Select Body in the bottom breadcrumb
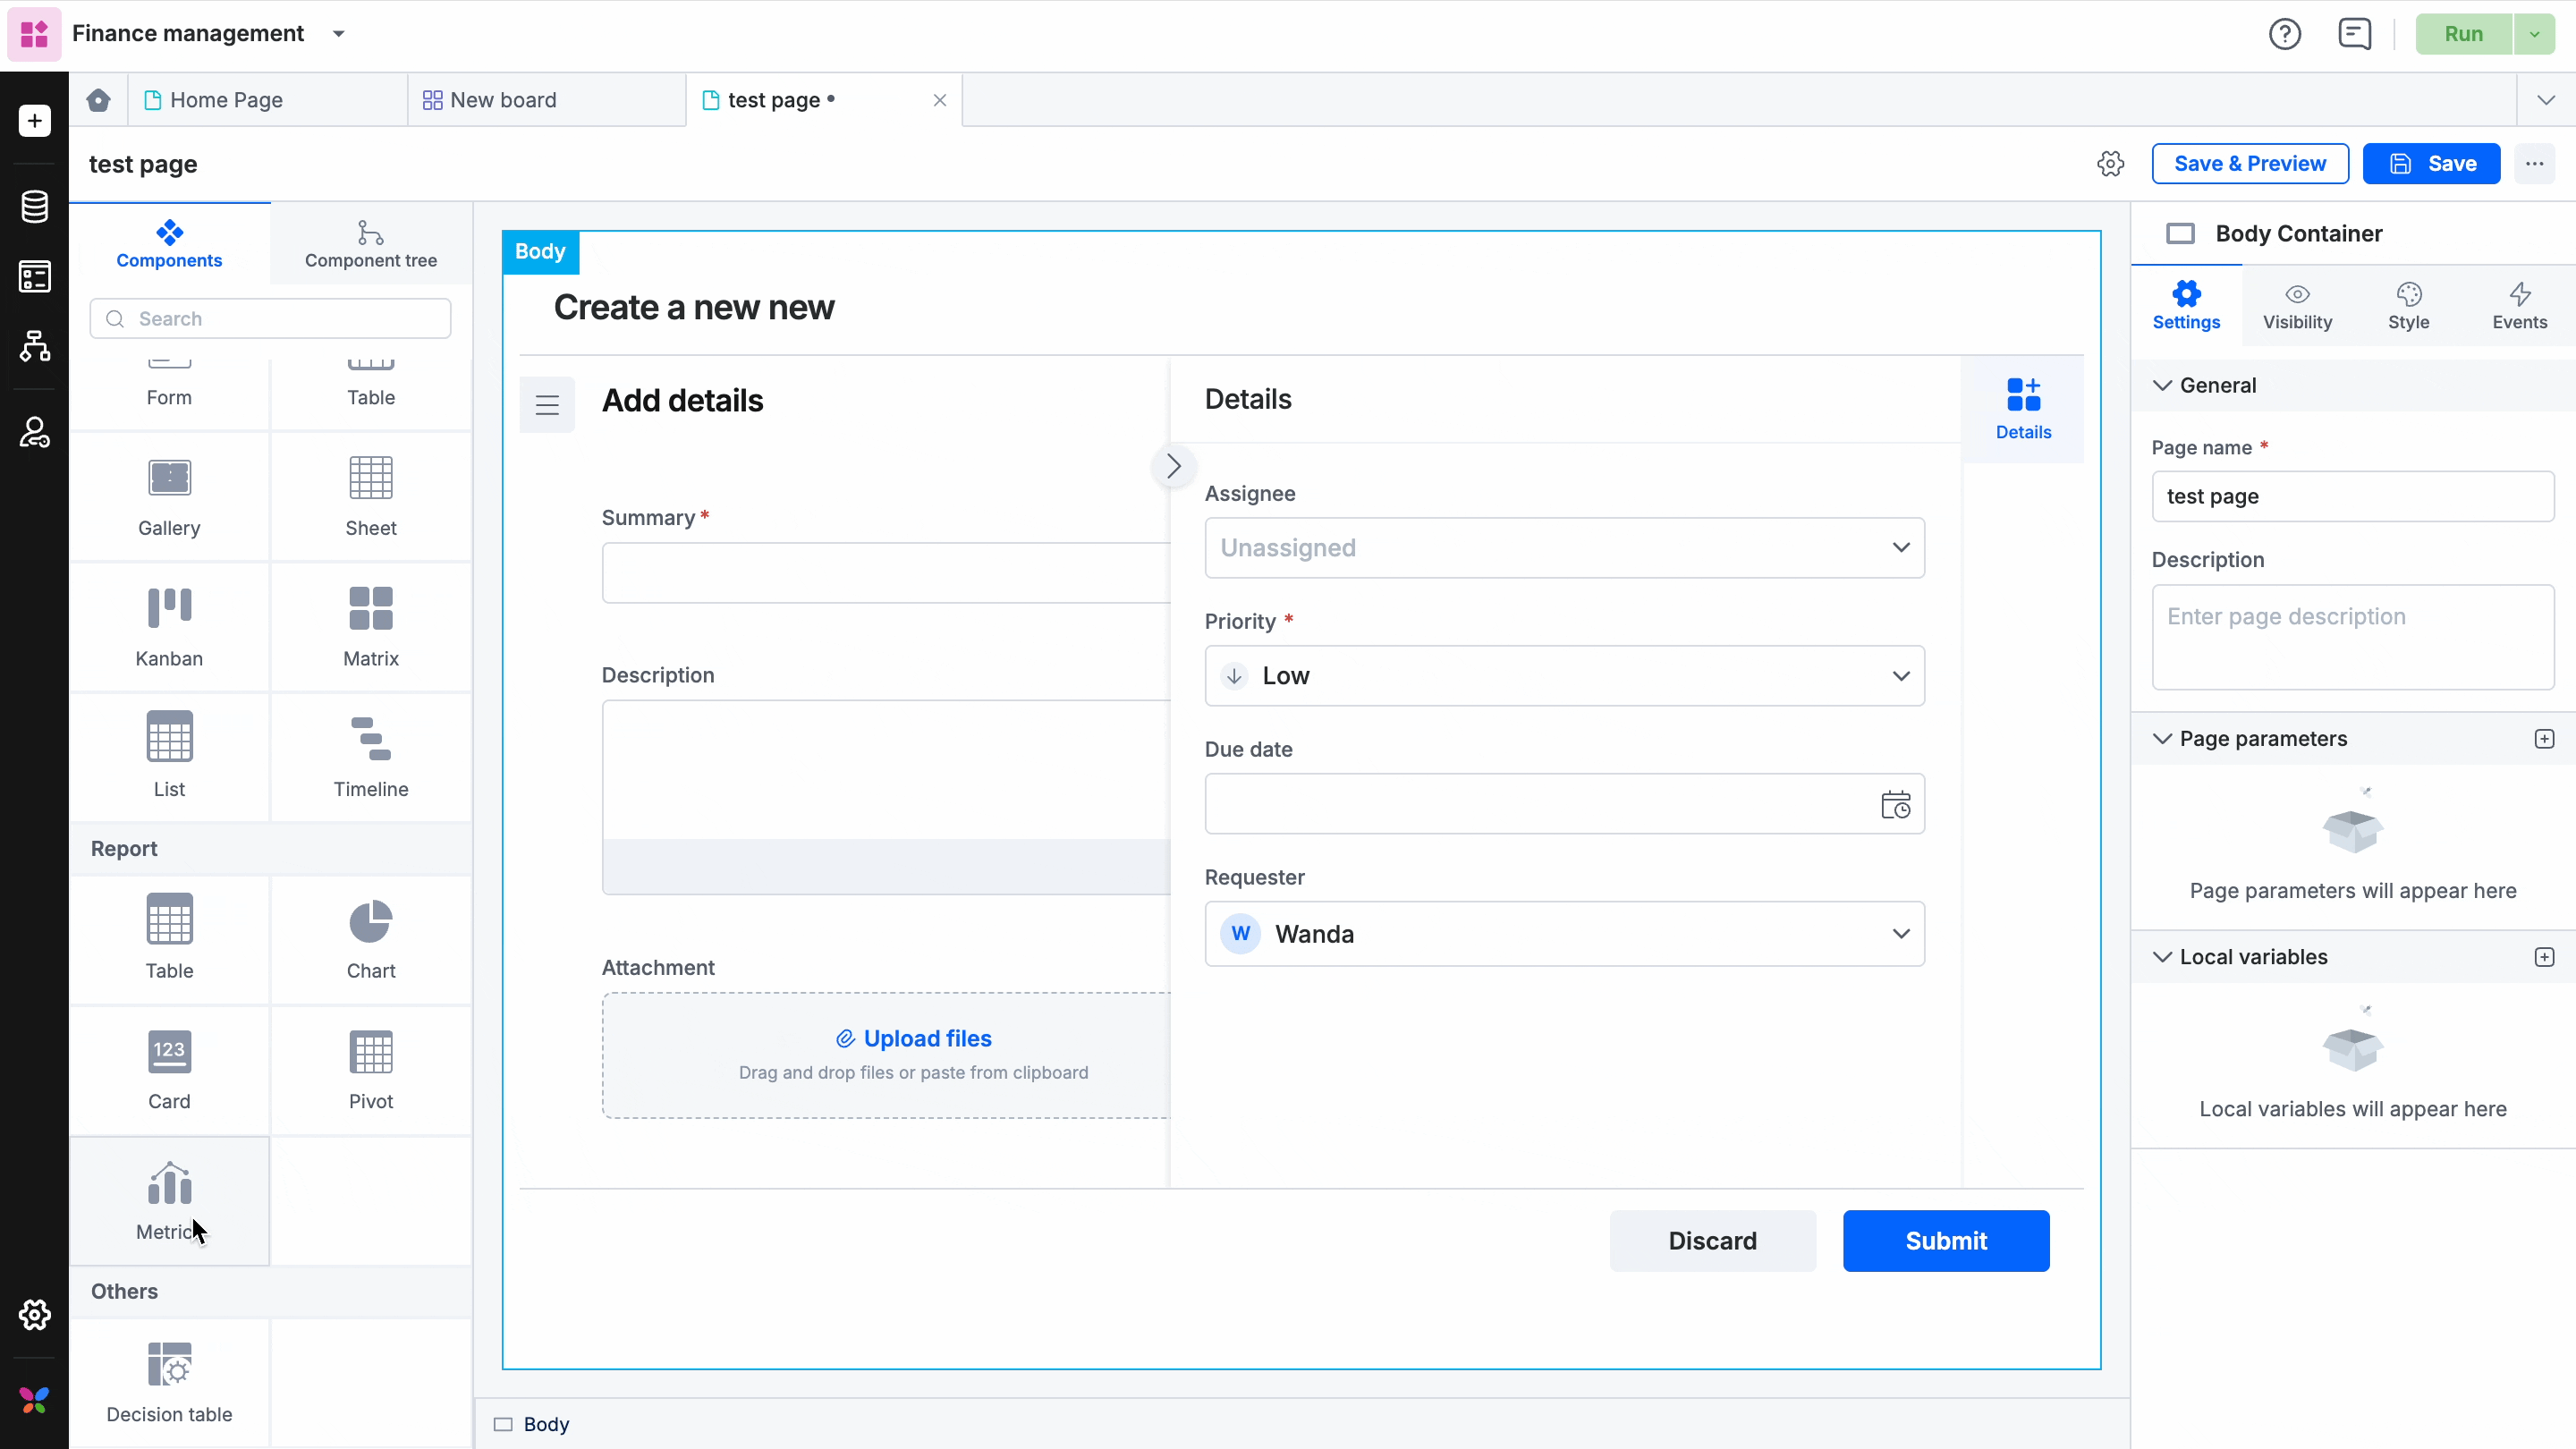The image size is (2576, 1449). [x=532, y=1424]
